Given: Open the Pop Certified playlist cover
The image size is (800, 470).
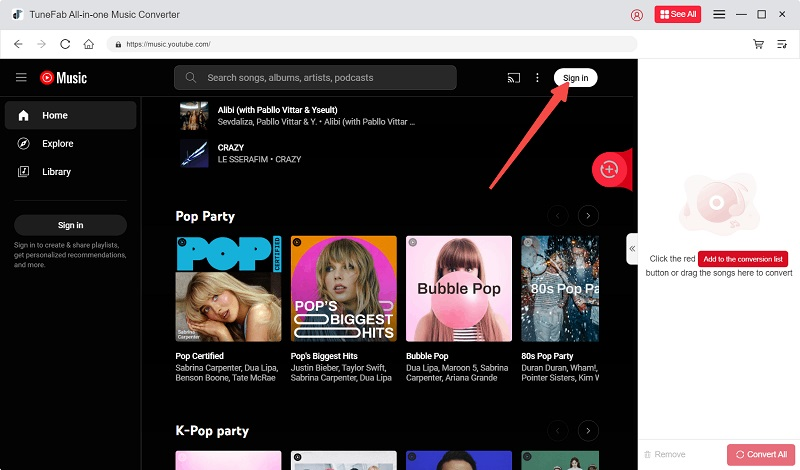Looking at the screenshot, I should [x=228, y=288].
